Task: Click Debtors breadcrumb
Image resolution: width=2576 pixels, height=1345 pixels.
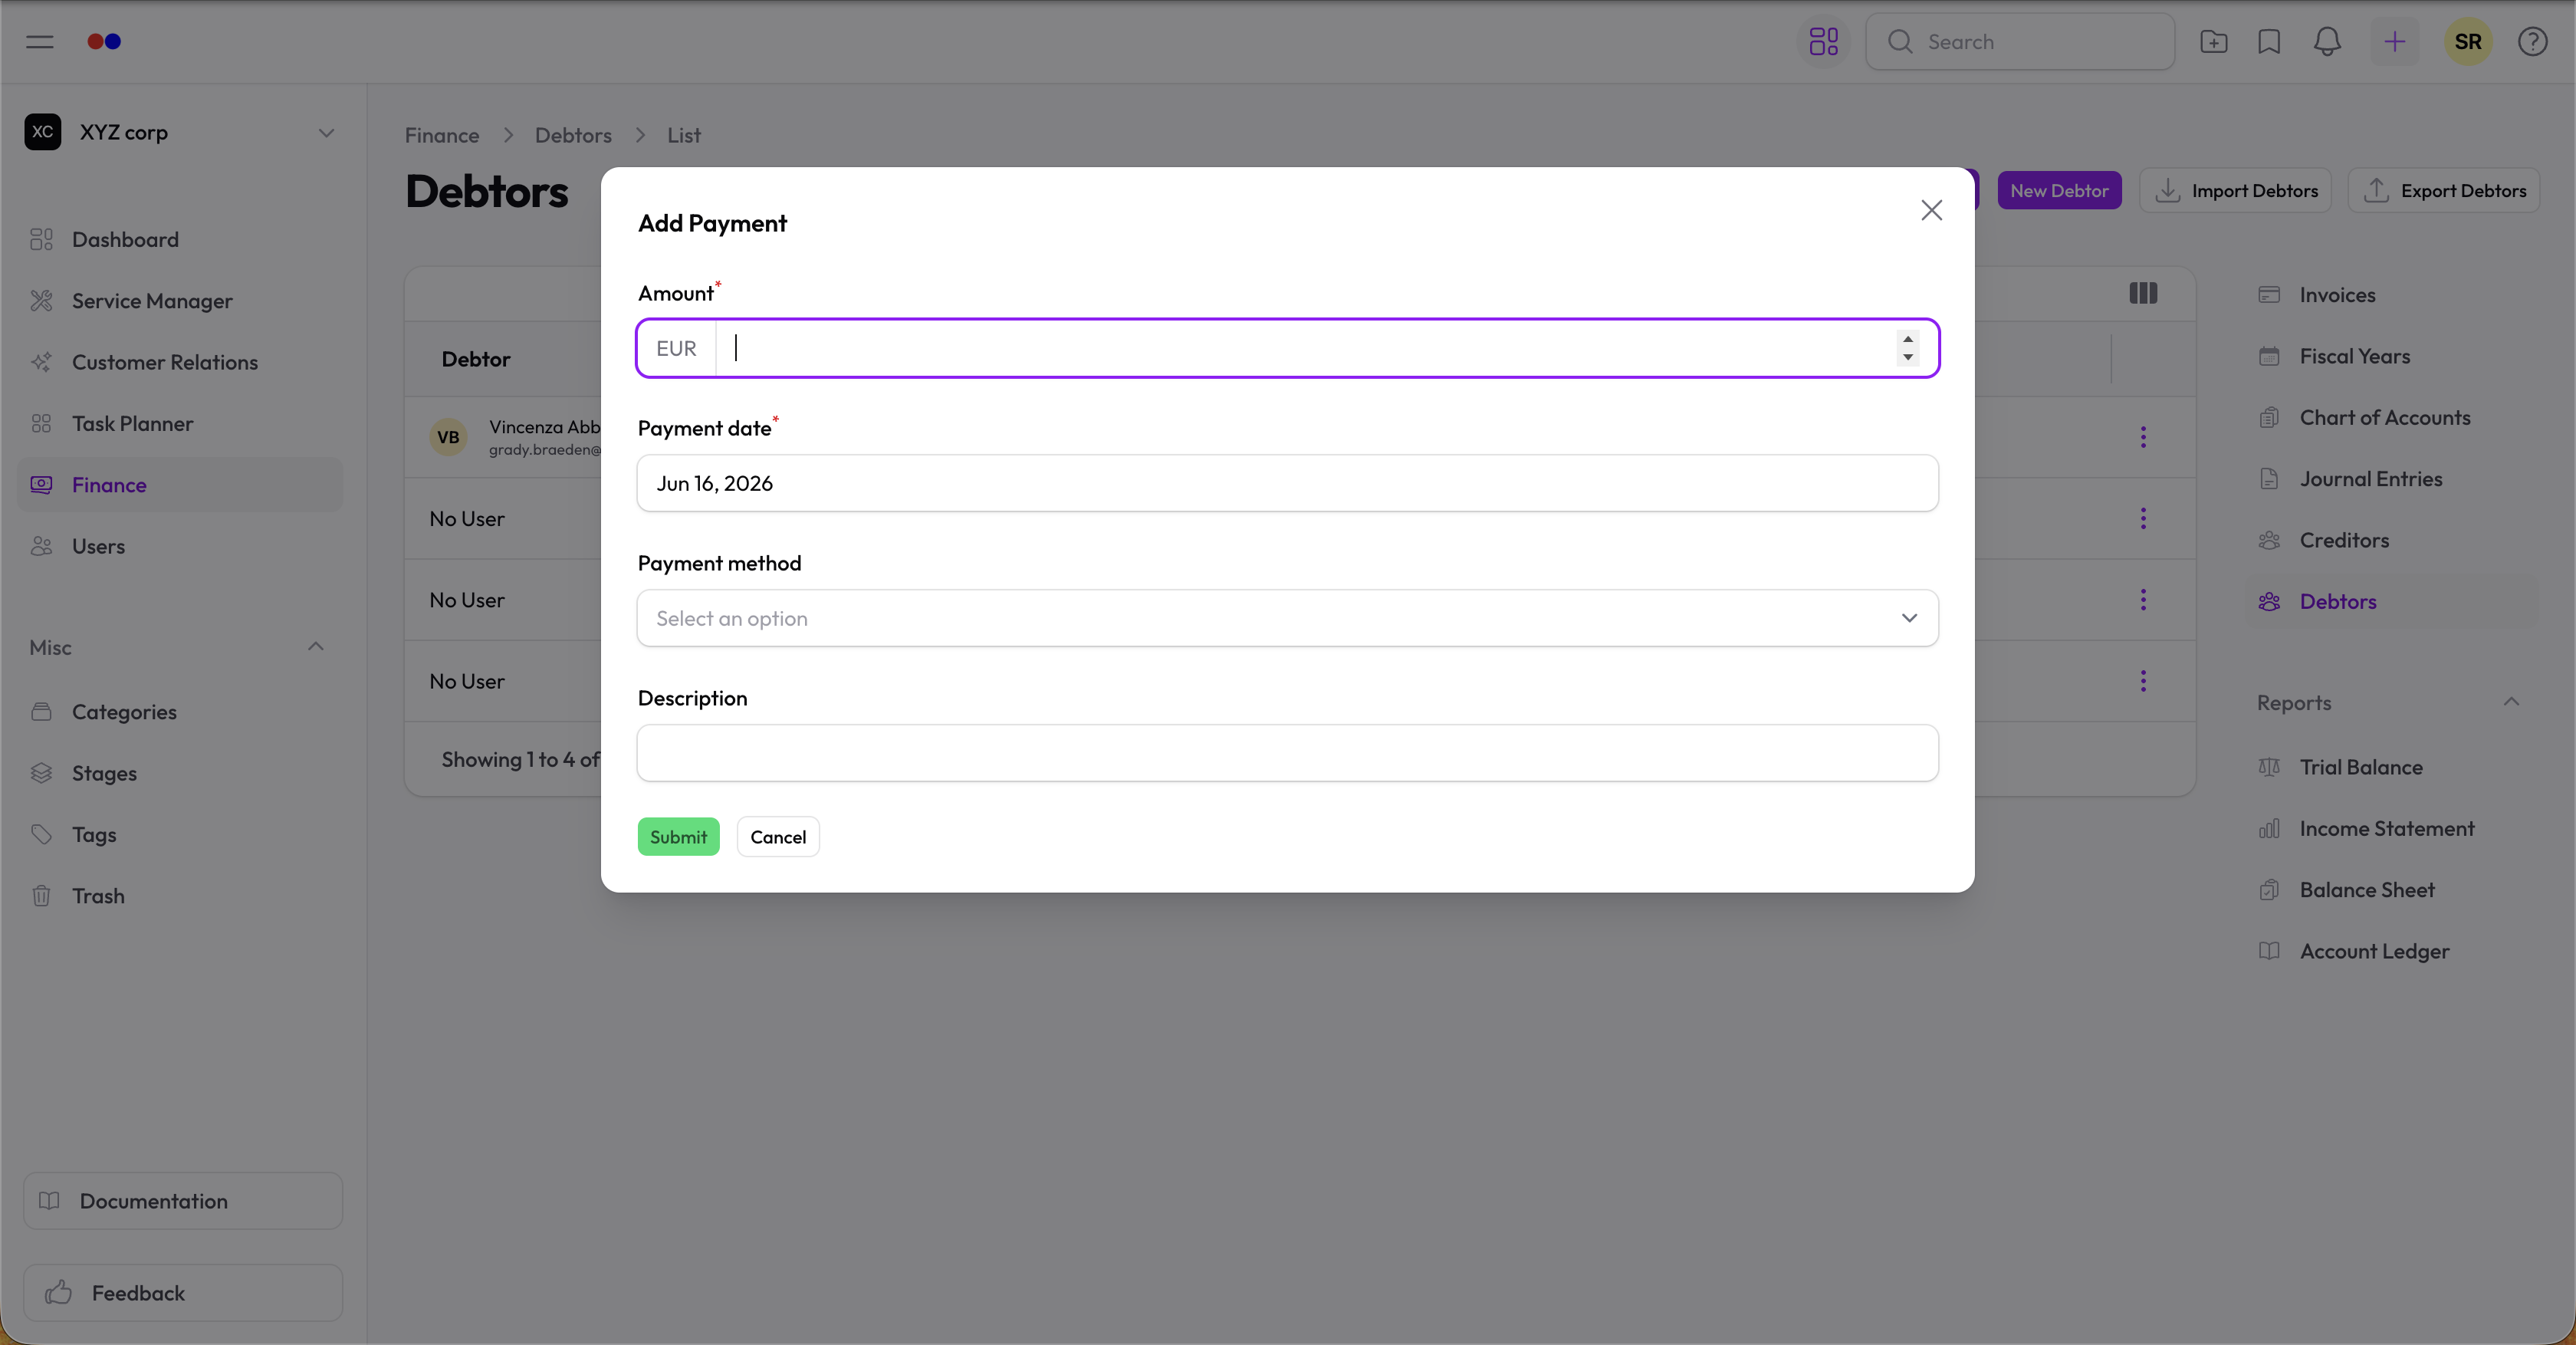Action: [x=573, y=135]
